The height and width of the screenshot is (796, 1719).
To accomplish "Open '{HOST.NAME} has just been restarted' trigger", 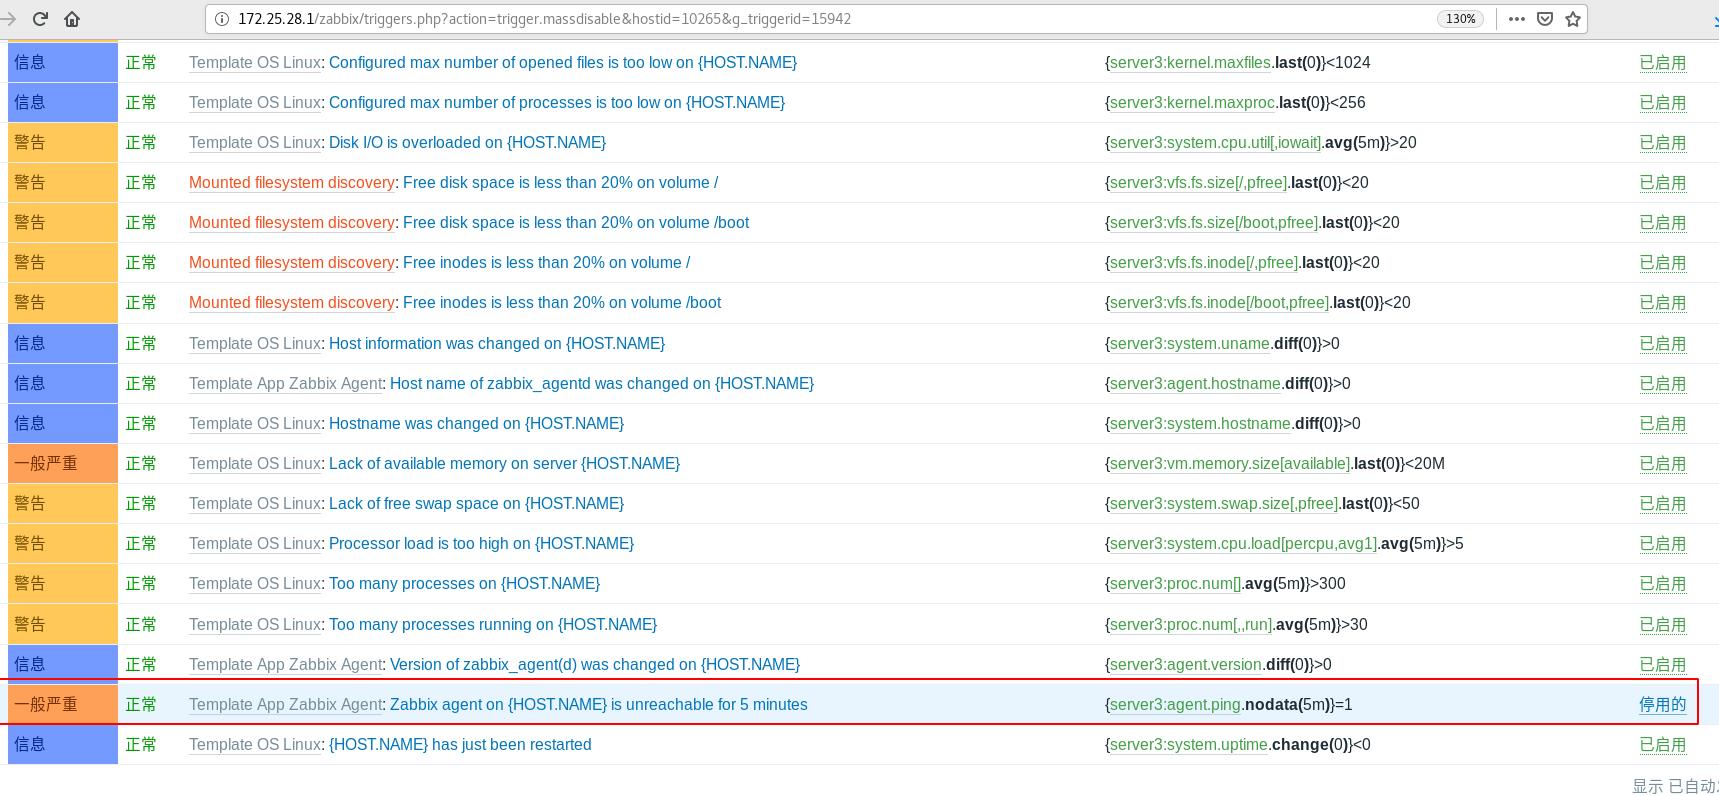I will click(x=460, y=744).
